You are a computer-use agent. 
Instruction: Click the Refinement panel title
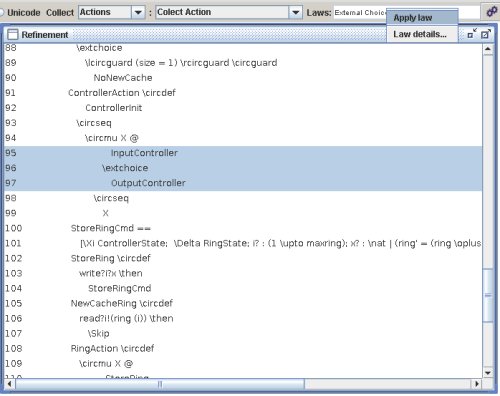45,35
